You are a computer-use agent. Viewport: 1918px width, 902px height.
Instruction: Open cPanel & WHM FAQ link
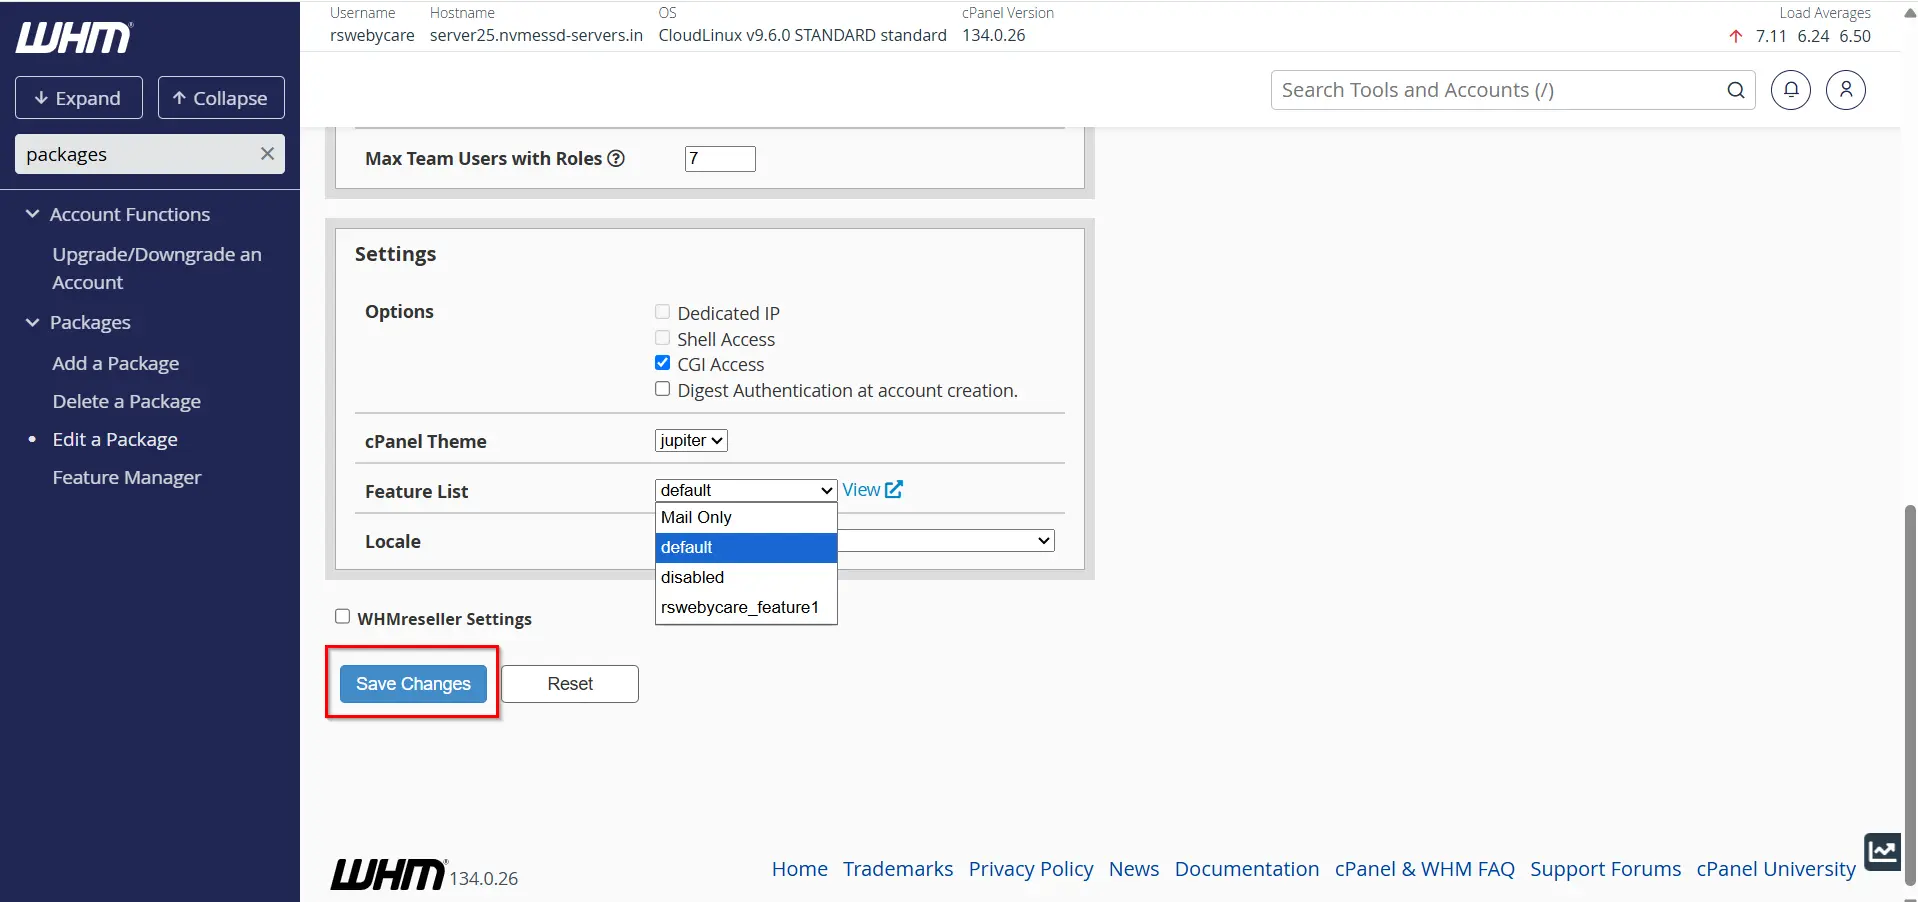tap(1425, 869)
